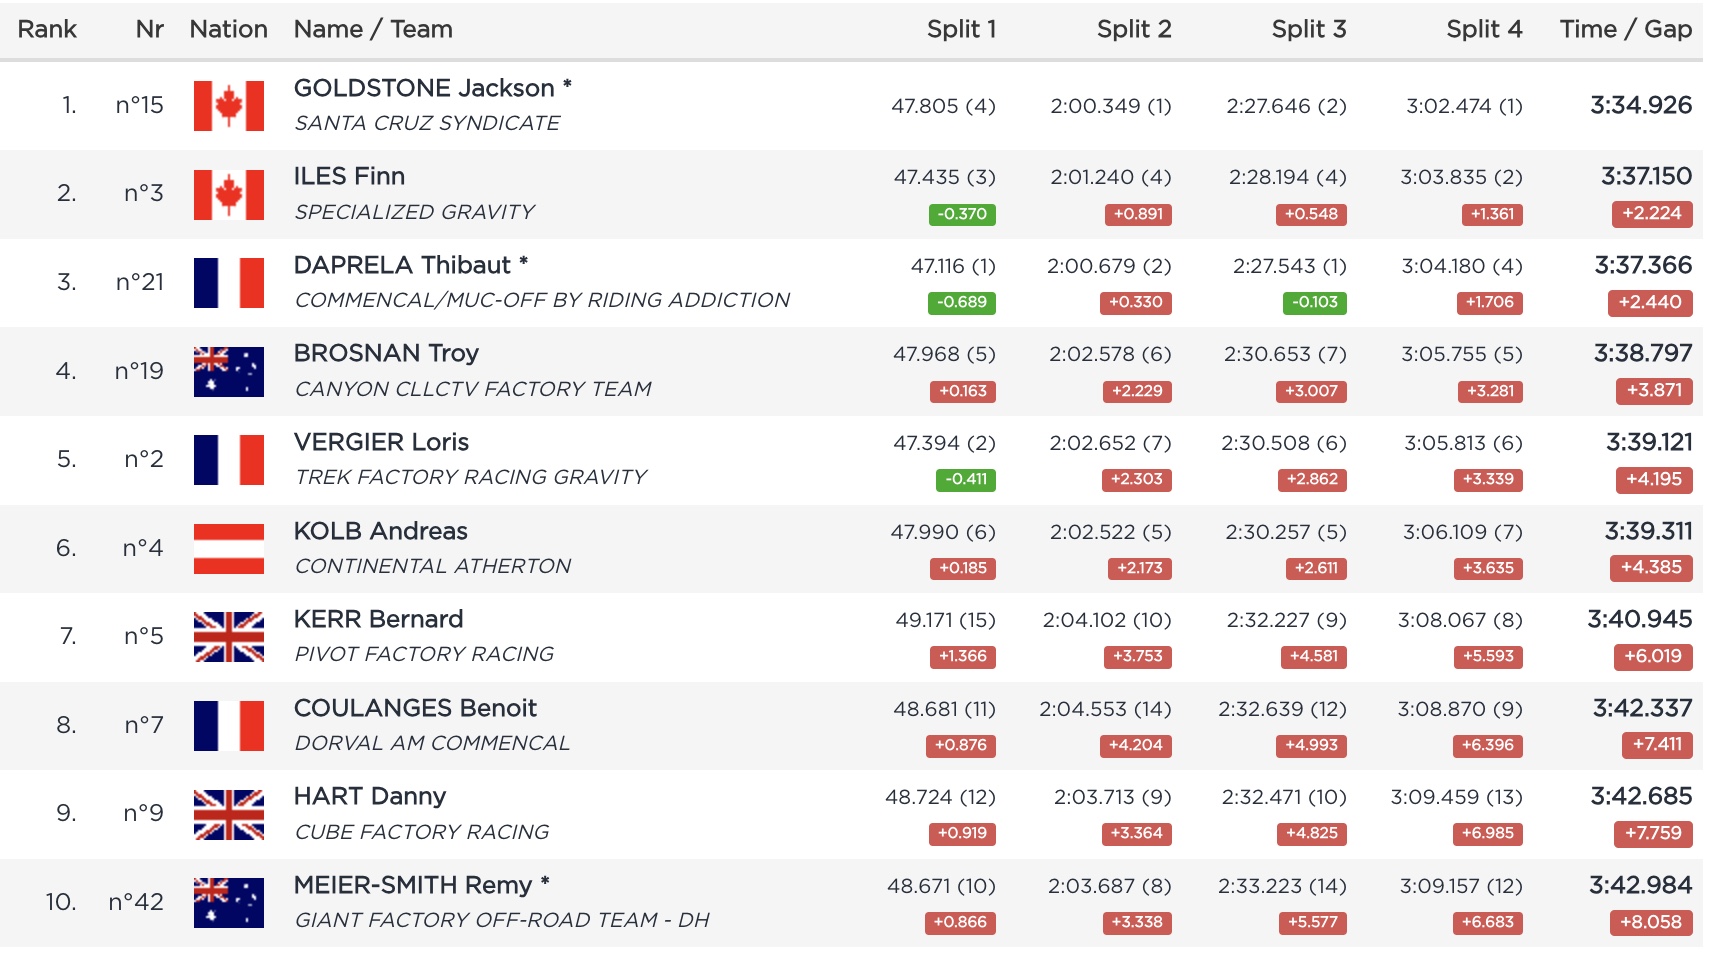Click the Split 1 column header

pos(960,29)
